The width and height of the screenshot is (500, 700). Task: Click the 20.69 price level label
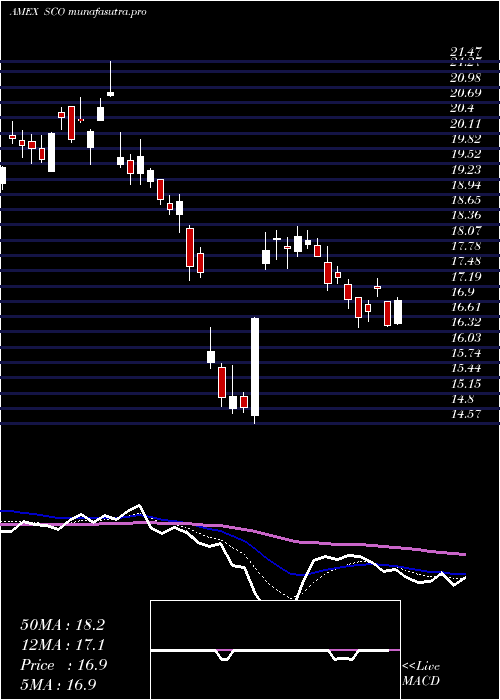point(466,93)
